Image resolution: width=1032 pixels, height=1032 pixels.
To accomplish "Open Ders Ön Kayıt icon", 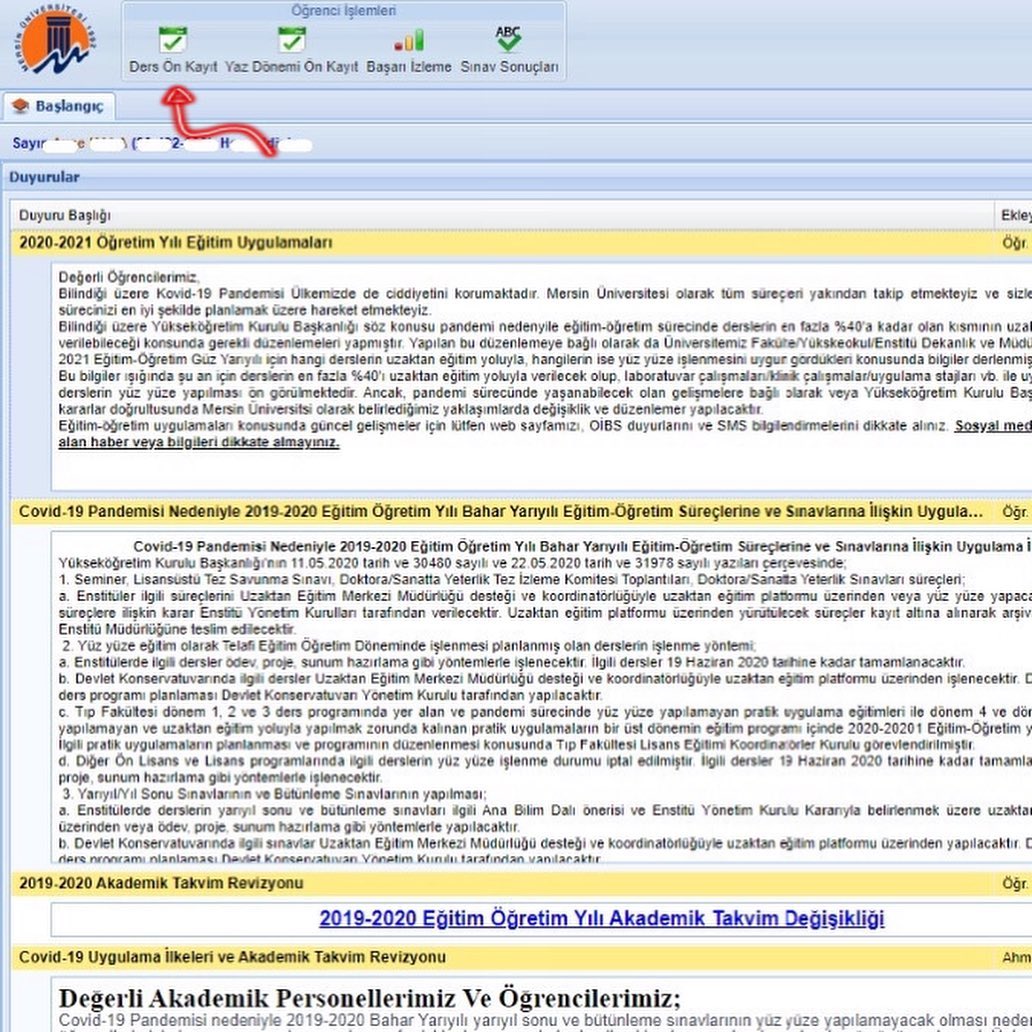I will pyautogui.click(x=172, y=39).
